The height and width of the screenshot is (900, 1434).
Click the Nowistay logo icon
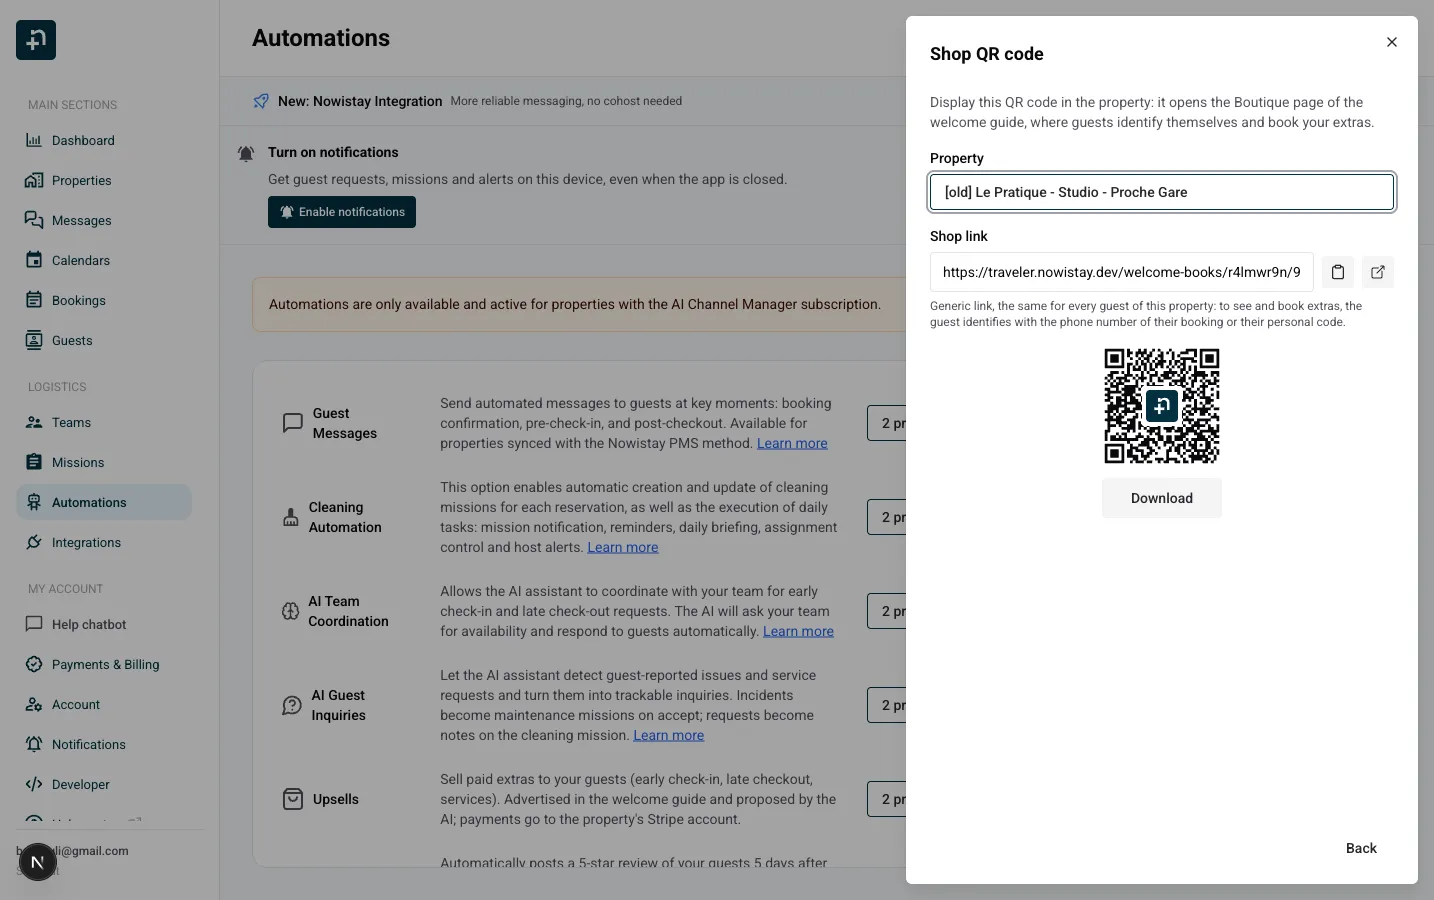pyautogui.click(x=36, y=40)
